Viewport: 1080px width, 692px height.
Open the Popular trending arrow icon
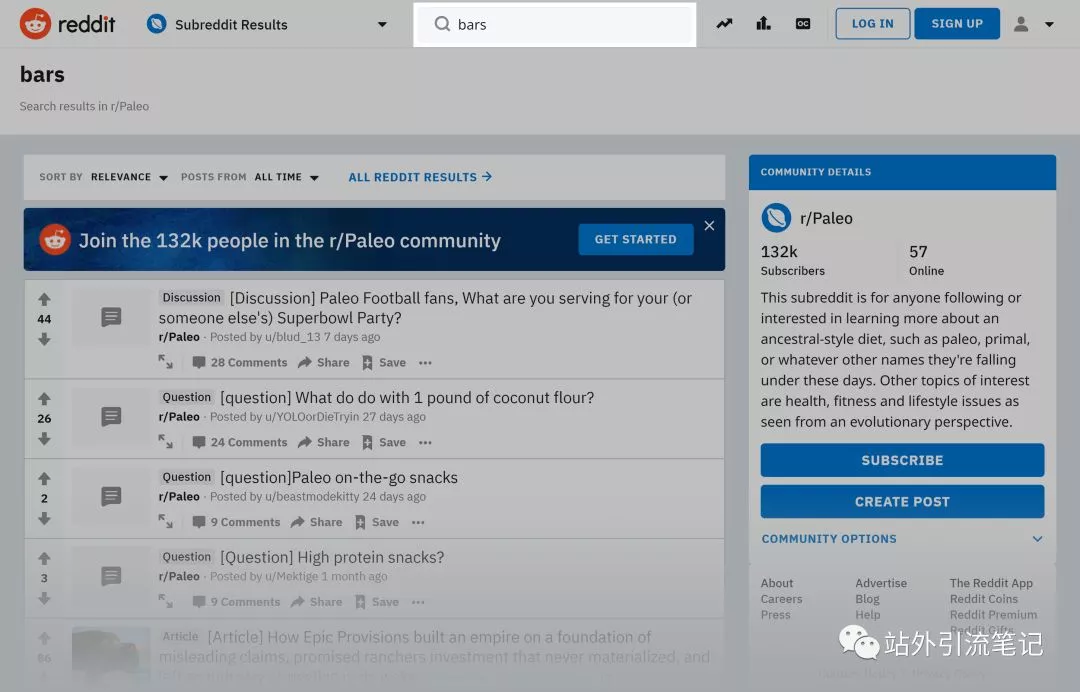pos(724,24)
